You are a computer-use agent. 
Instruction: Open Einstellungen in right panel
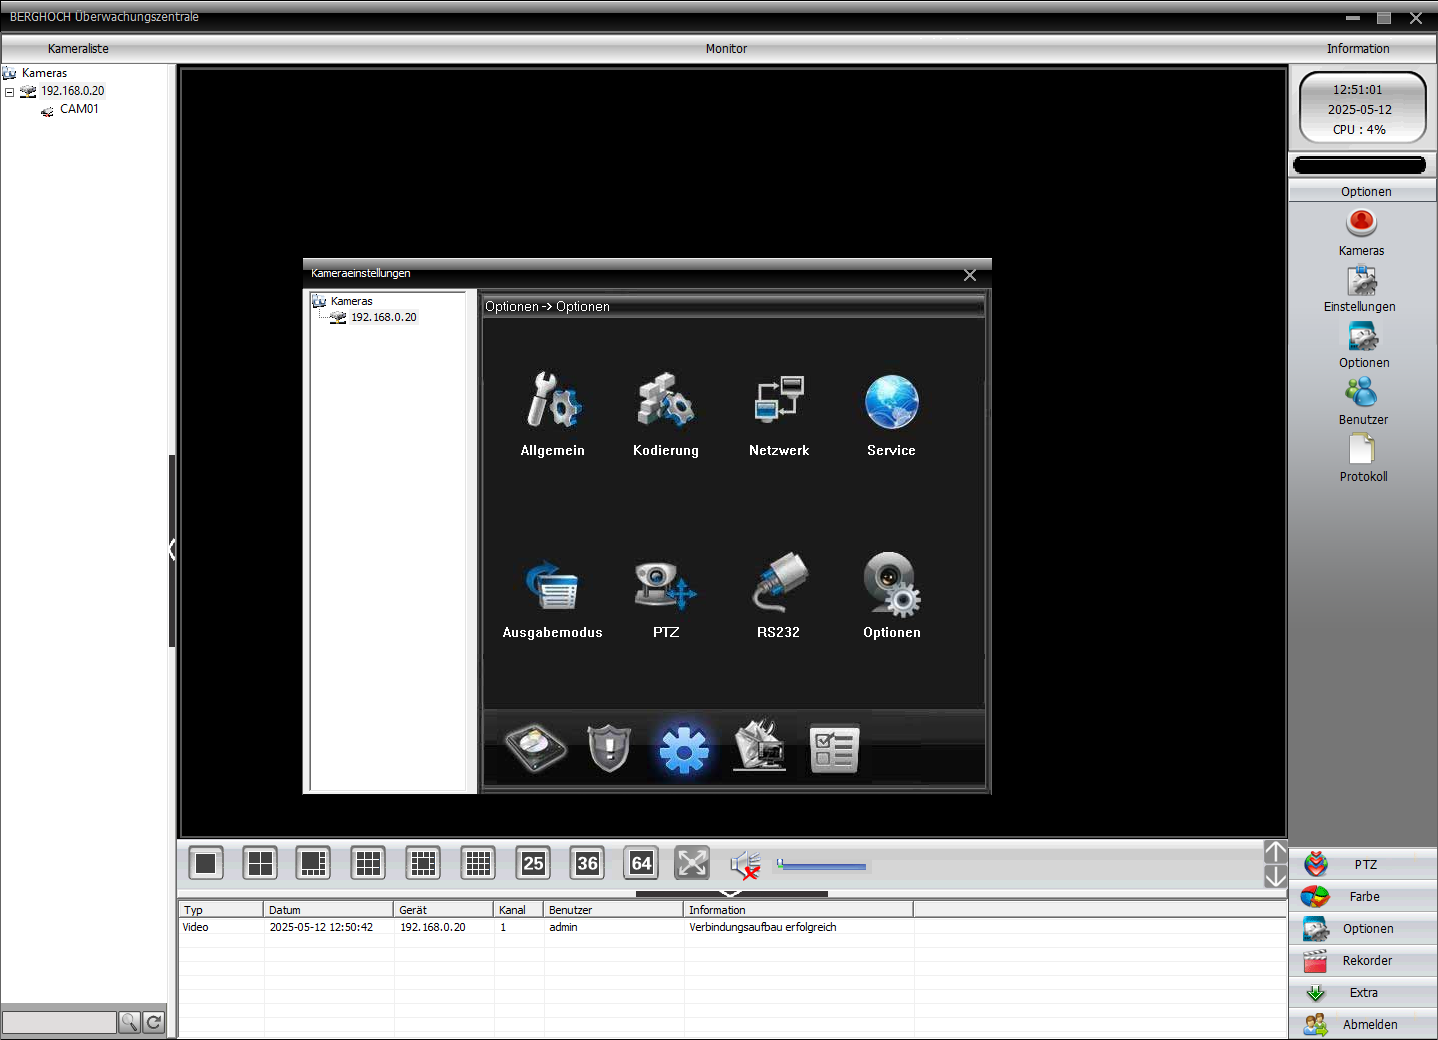click(1362, 281)
